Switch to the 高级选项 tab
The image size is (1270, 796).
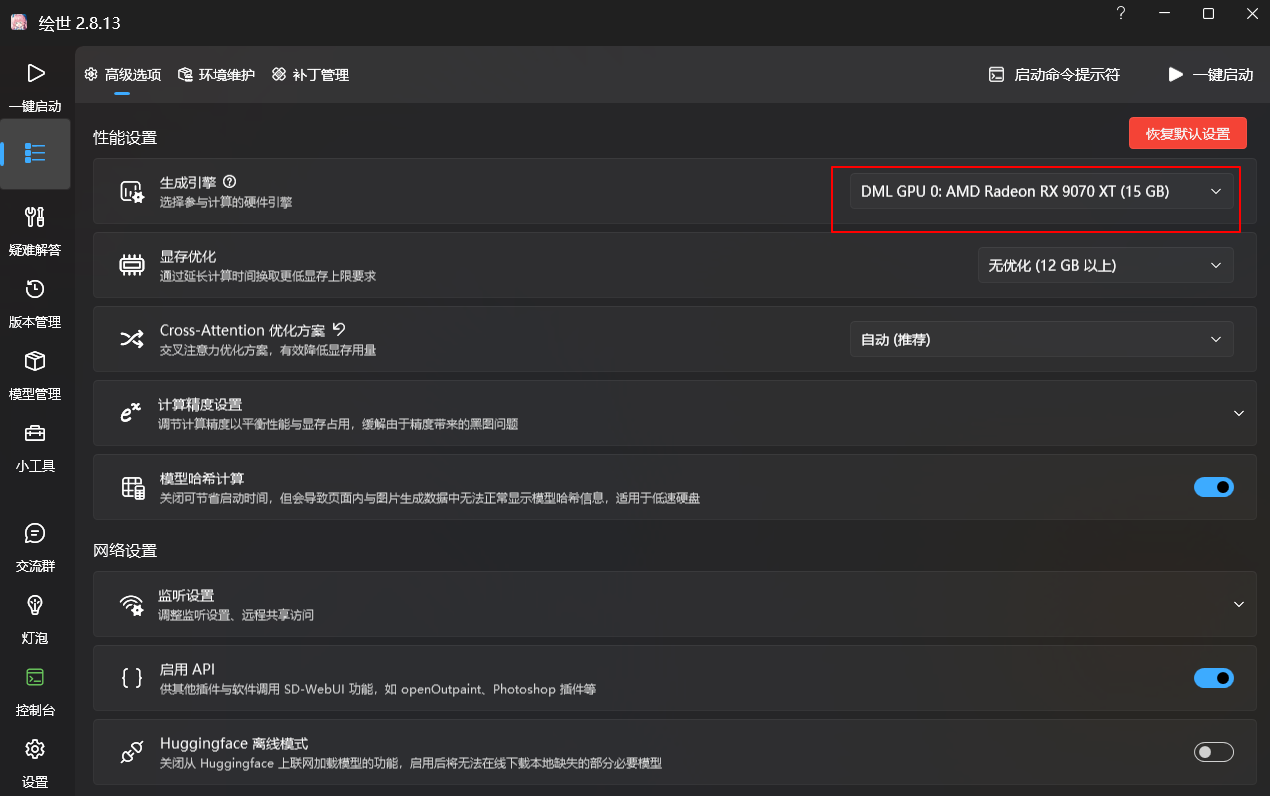point(122,75)
